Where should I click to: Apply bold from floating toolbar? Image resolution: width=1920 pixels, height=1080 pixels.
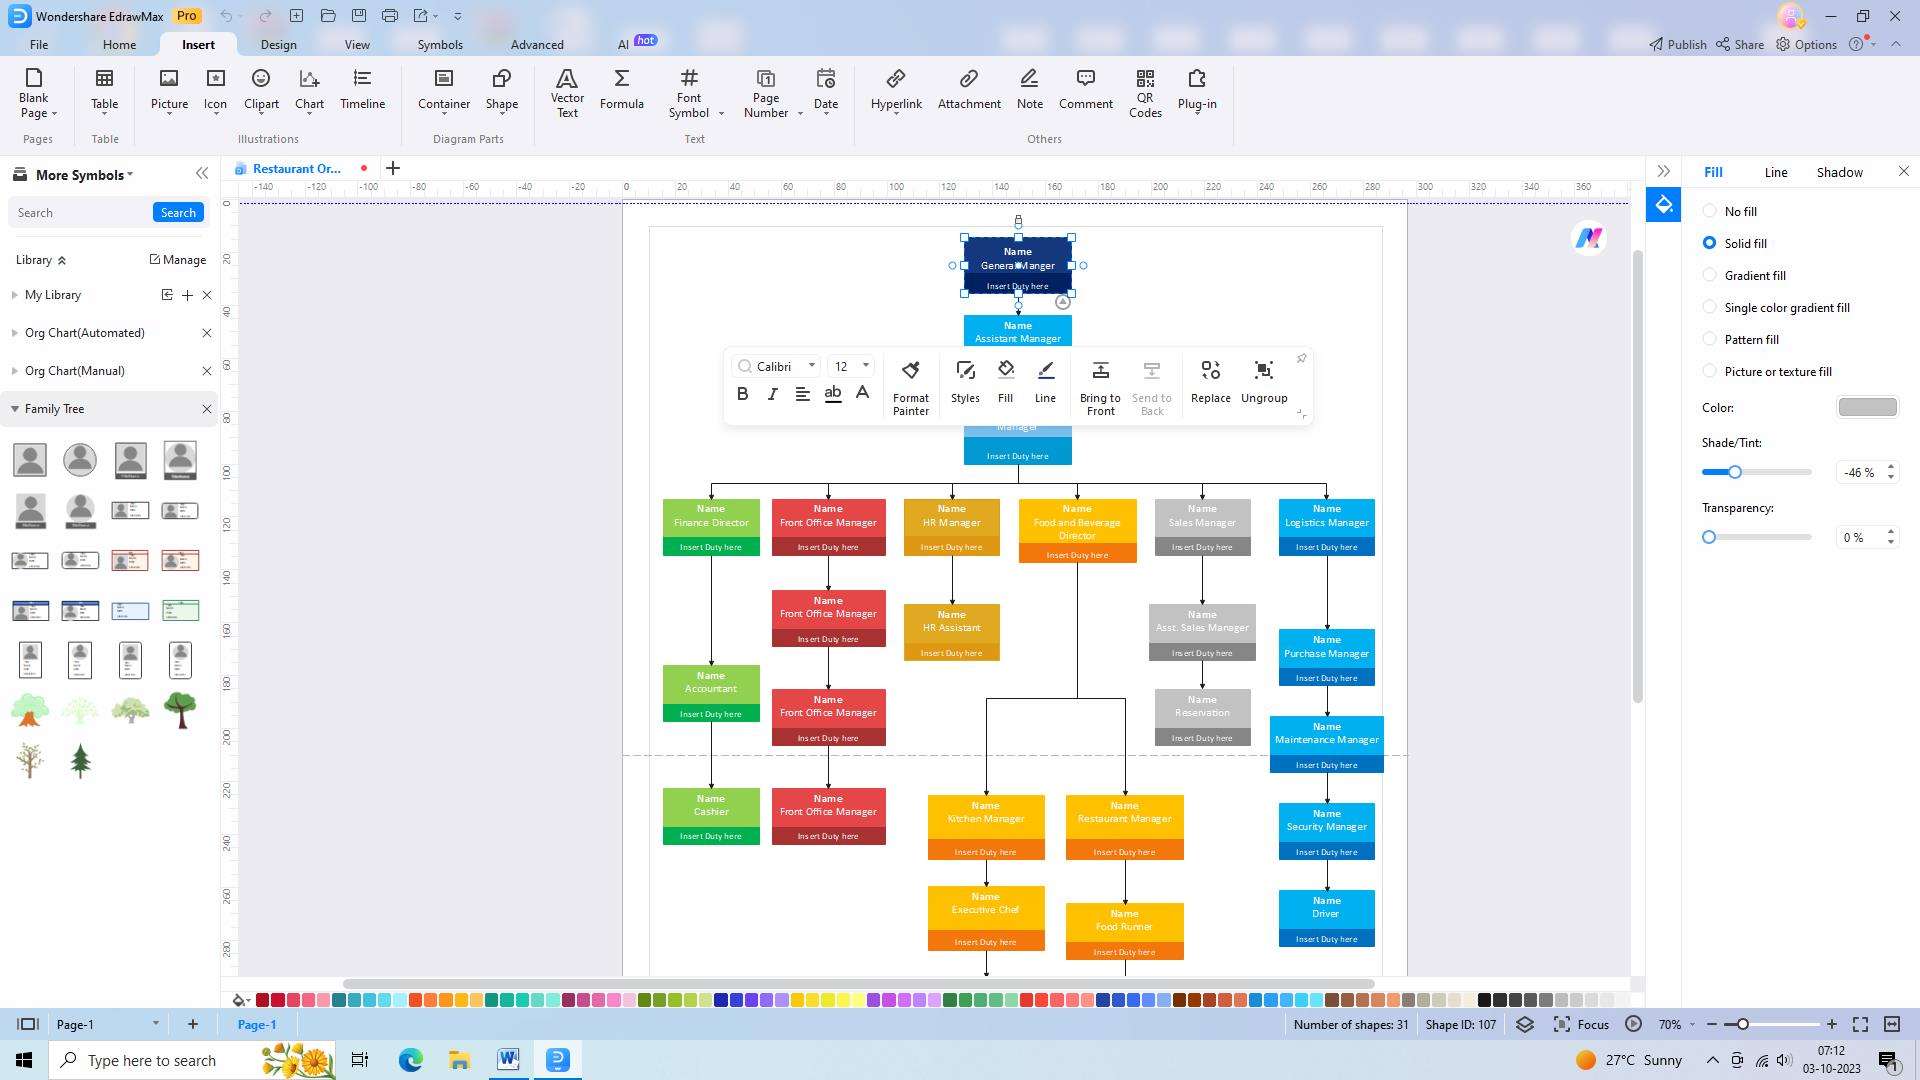[x=742, y=394]
